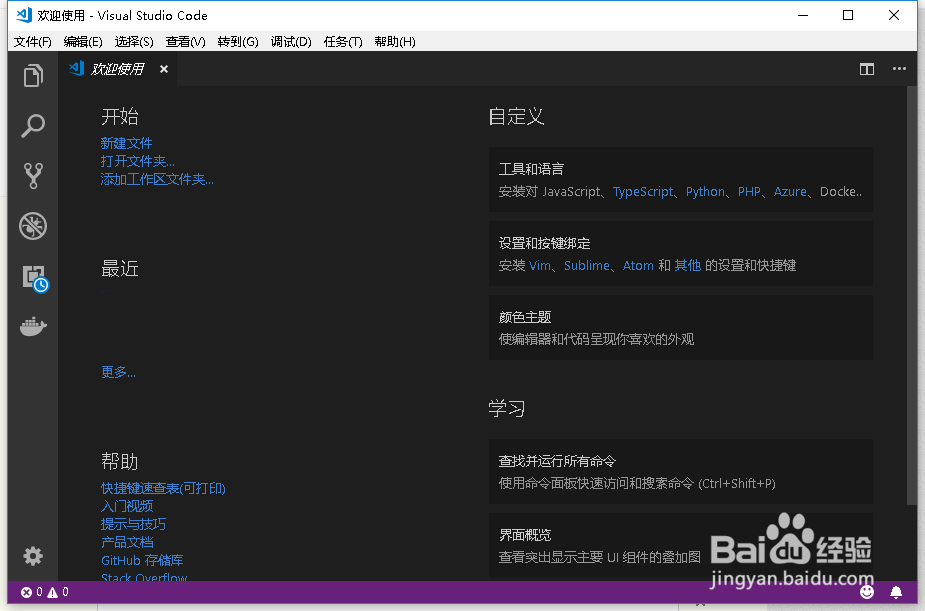
Task: Open the editor more actions ellipsis
Action: [x=899, y=69]
